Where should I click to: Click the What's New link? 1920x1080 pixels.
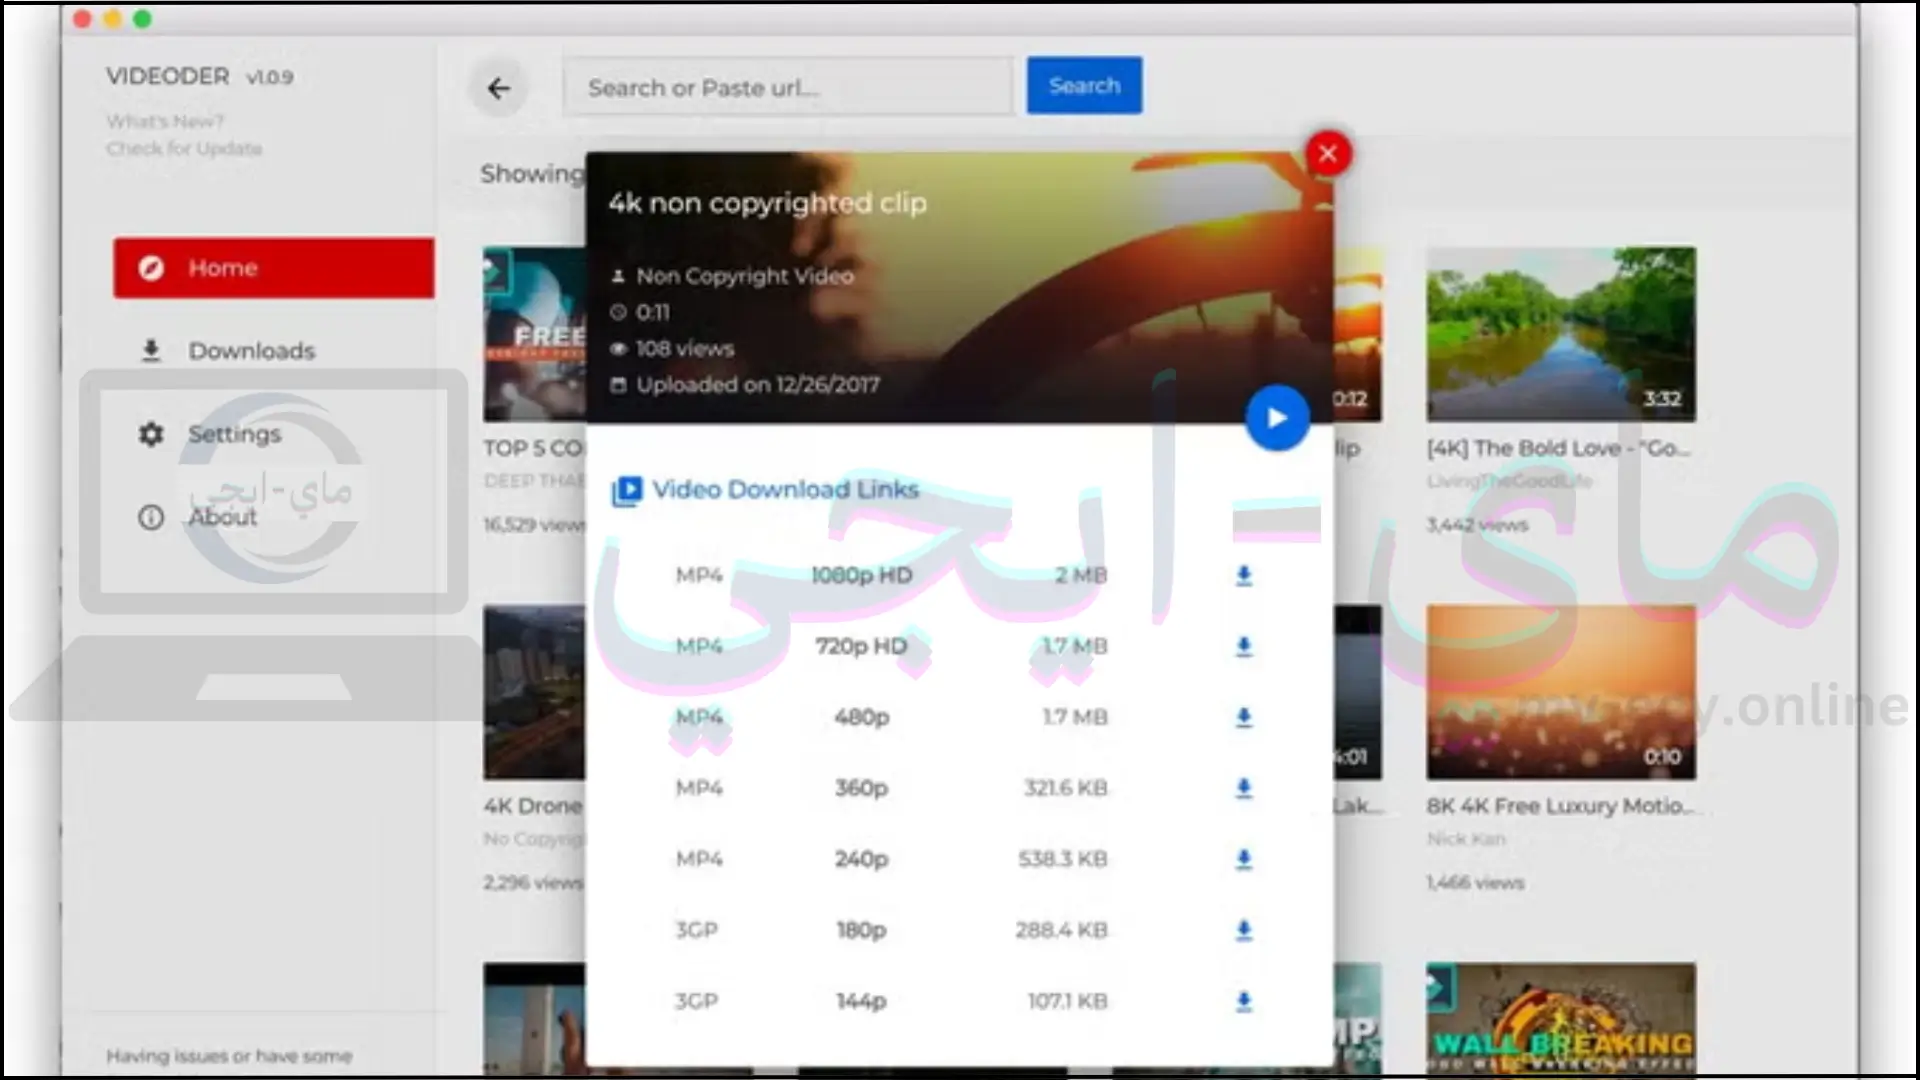[165, 121]
